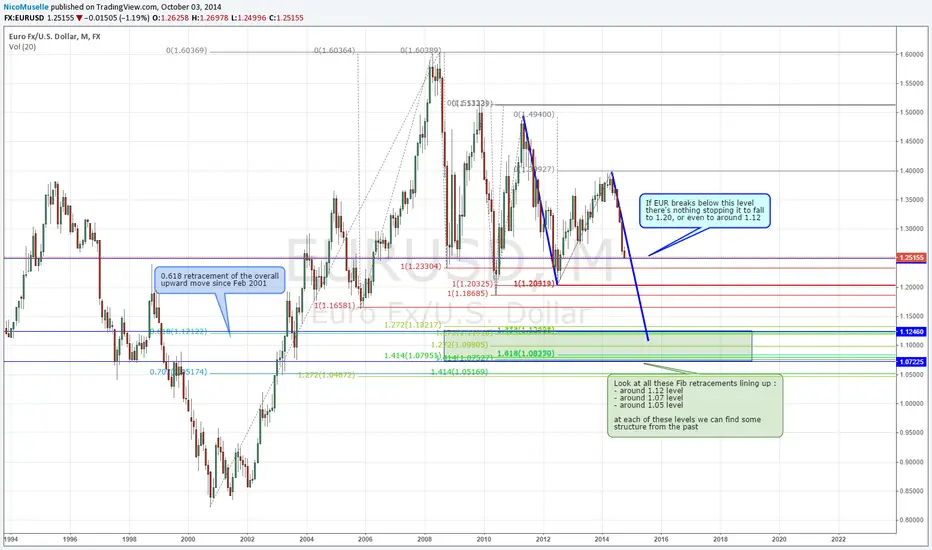The image size is (932, 550).
Task: Click the Fib label 1.414(1.07951)
Action: click(x=413, y=356)
